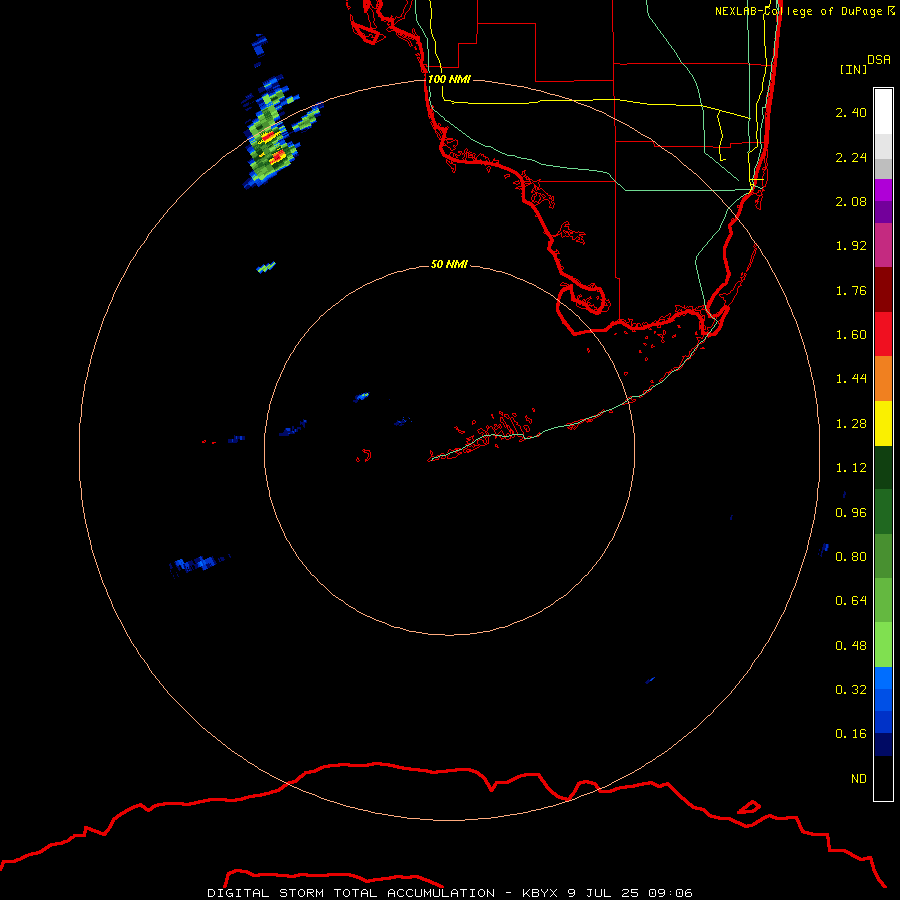This screenshot has width=900, height=900.
Task: Click the 100 NMI range ring label
Action: (x=449, y=79)
